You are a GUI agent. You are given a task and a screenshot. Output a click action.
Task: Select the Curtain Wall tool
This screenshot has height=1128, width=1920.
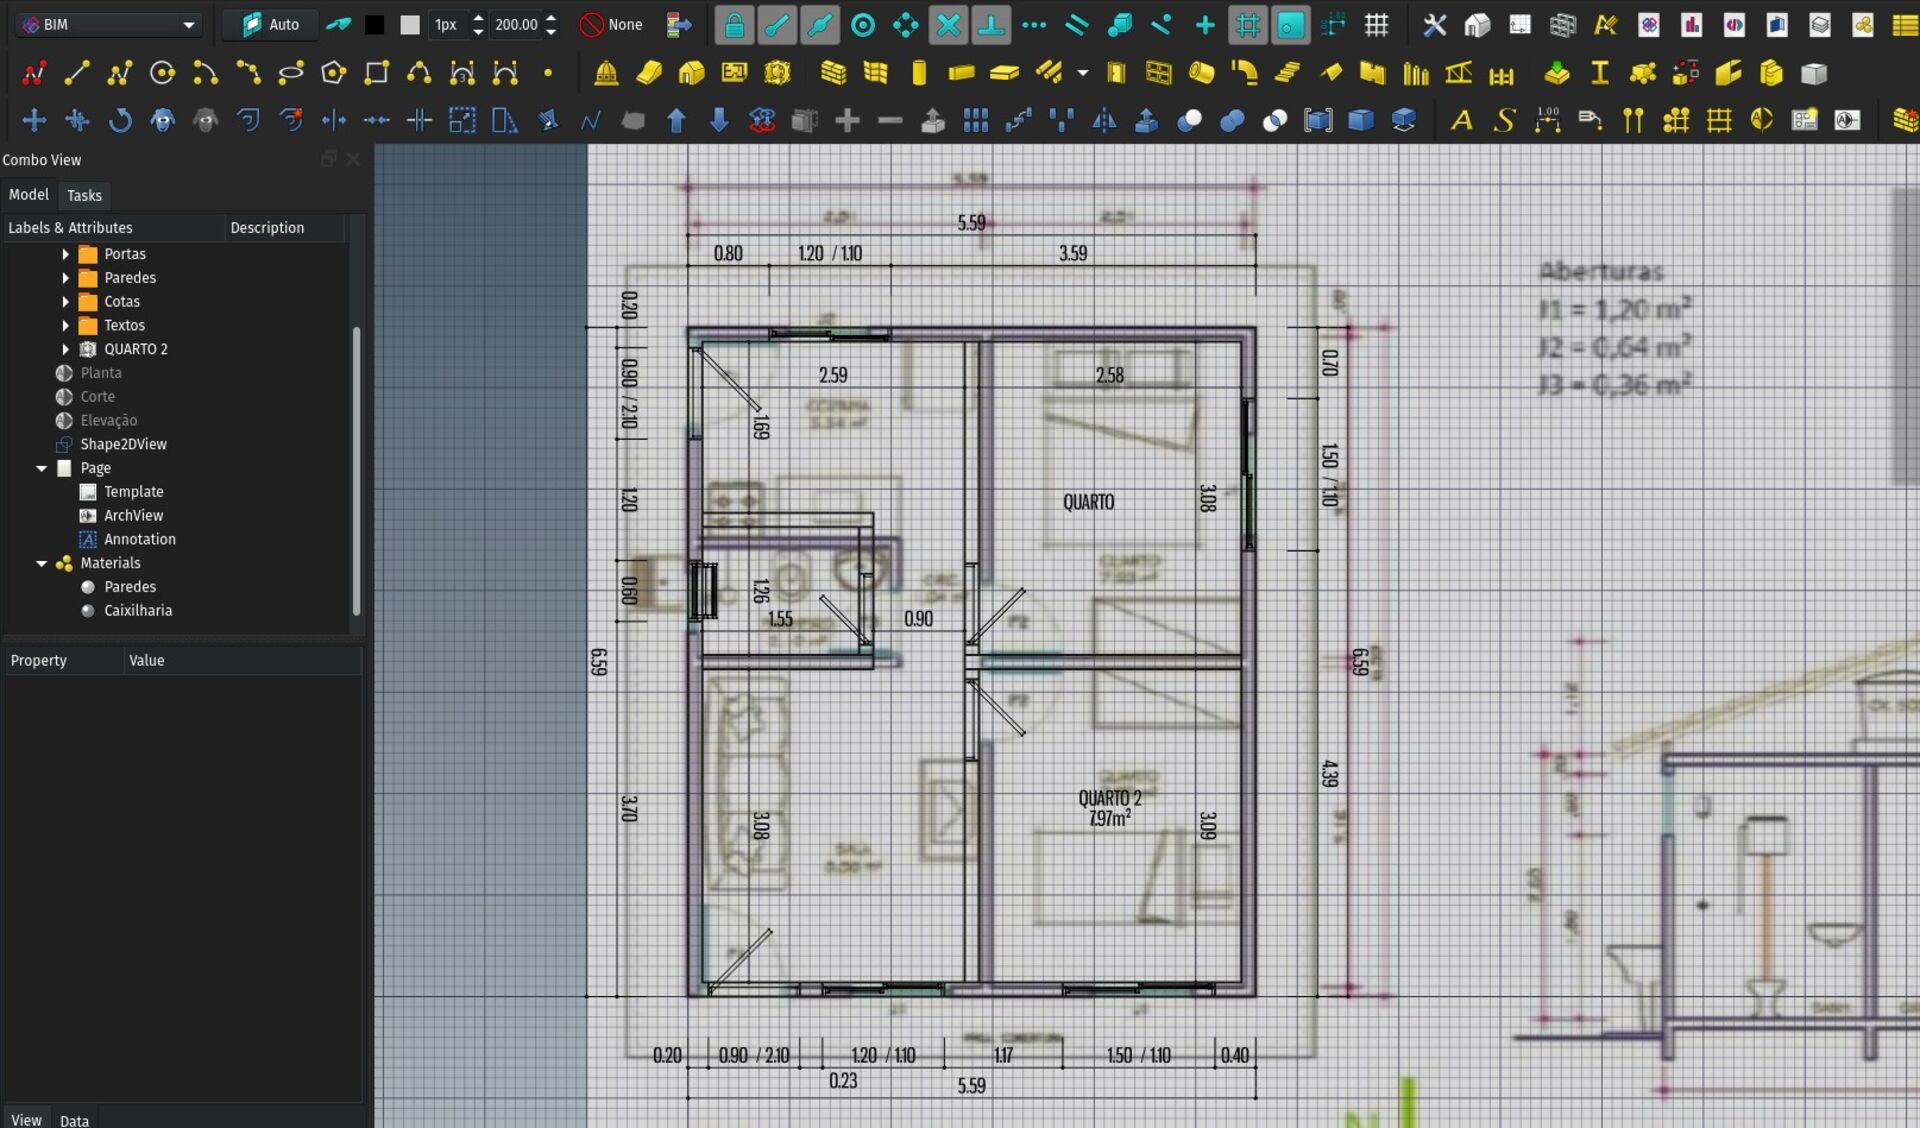[876, 73]
